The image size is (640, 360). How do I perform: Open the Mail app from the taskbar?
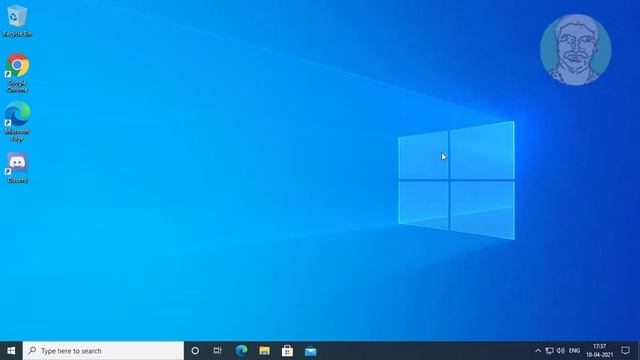[x=310, y=351]
